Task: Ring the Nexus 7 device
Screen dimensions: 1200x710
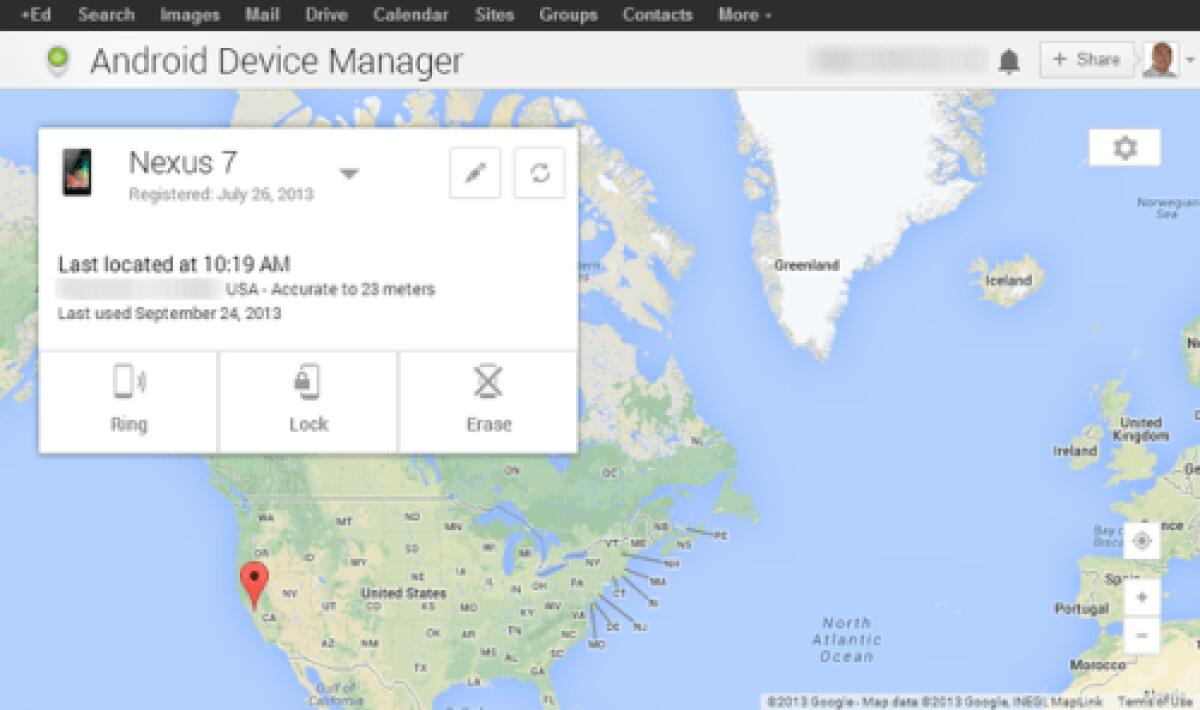Action: (x=128, y=401)
